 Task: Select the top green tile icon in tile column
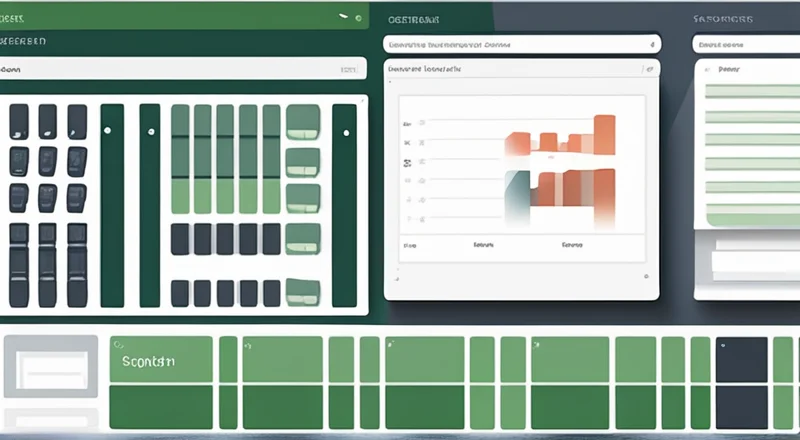pos(302,121)
